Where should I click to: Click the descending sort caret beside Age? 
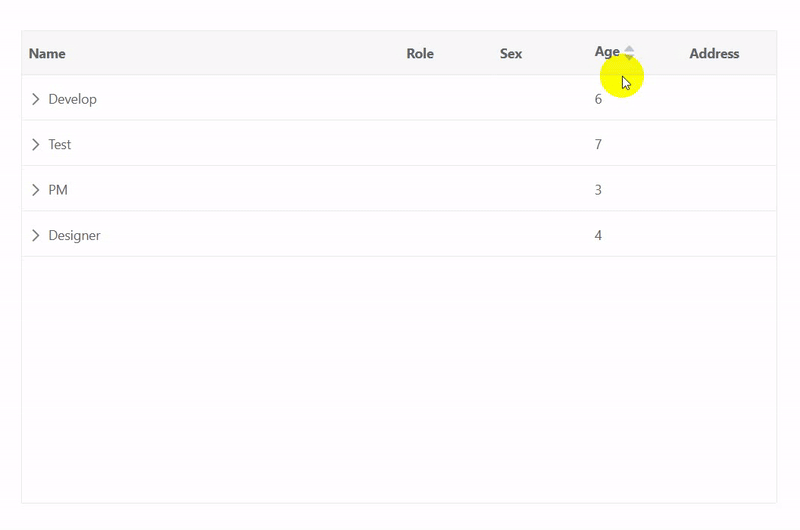pyautogui.click(x=629, y=58)
